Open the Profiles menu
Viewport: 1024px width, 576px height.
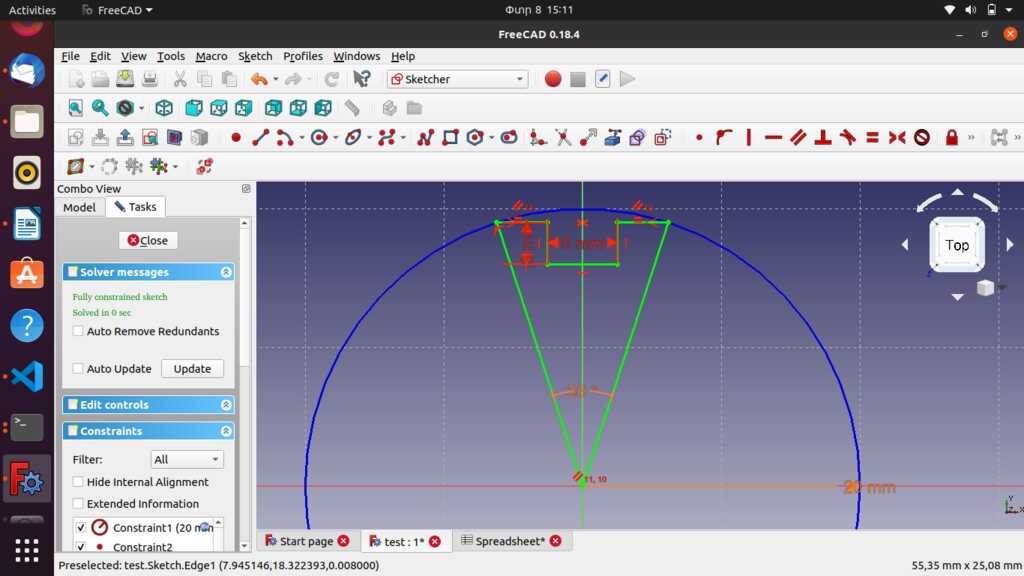(302, 56)
